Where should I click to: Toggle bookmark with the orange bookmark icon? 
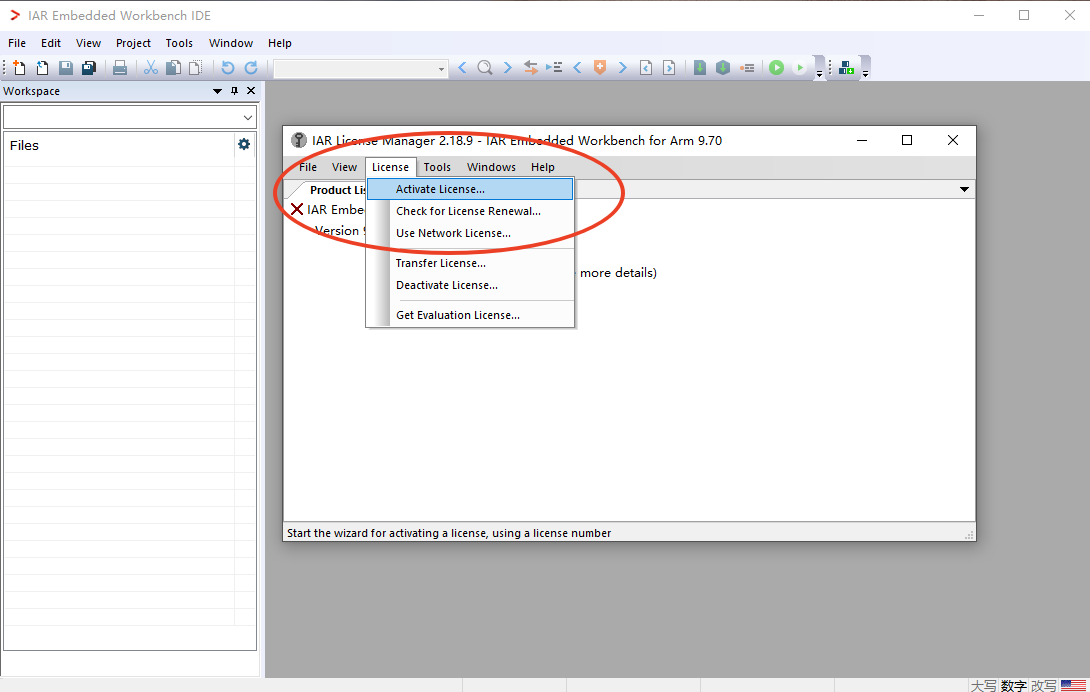[600, 68]
